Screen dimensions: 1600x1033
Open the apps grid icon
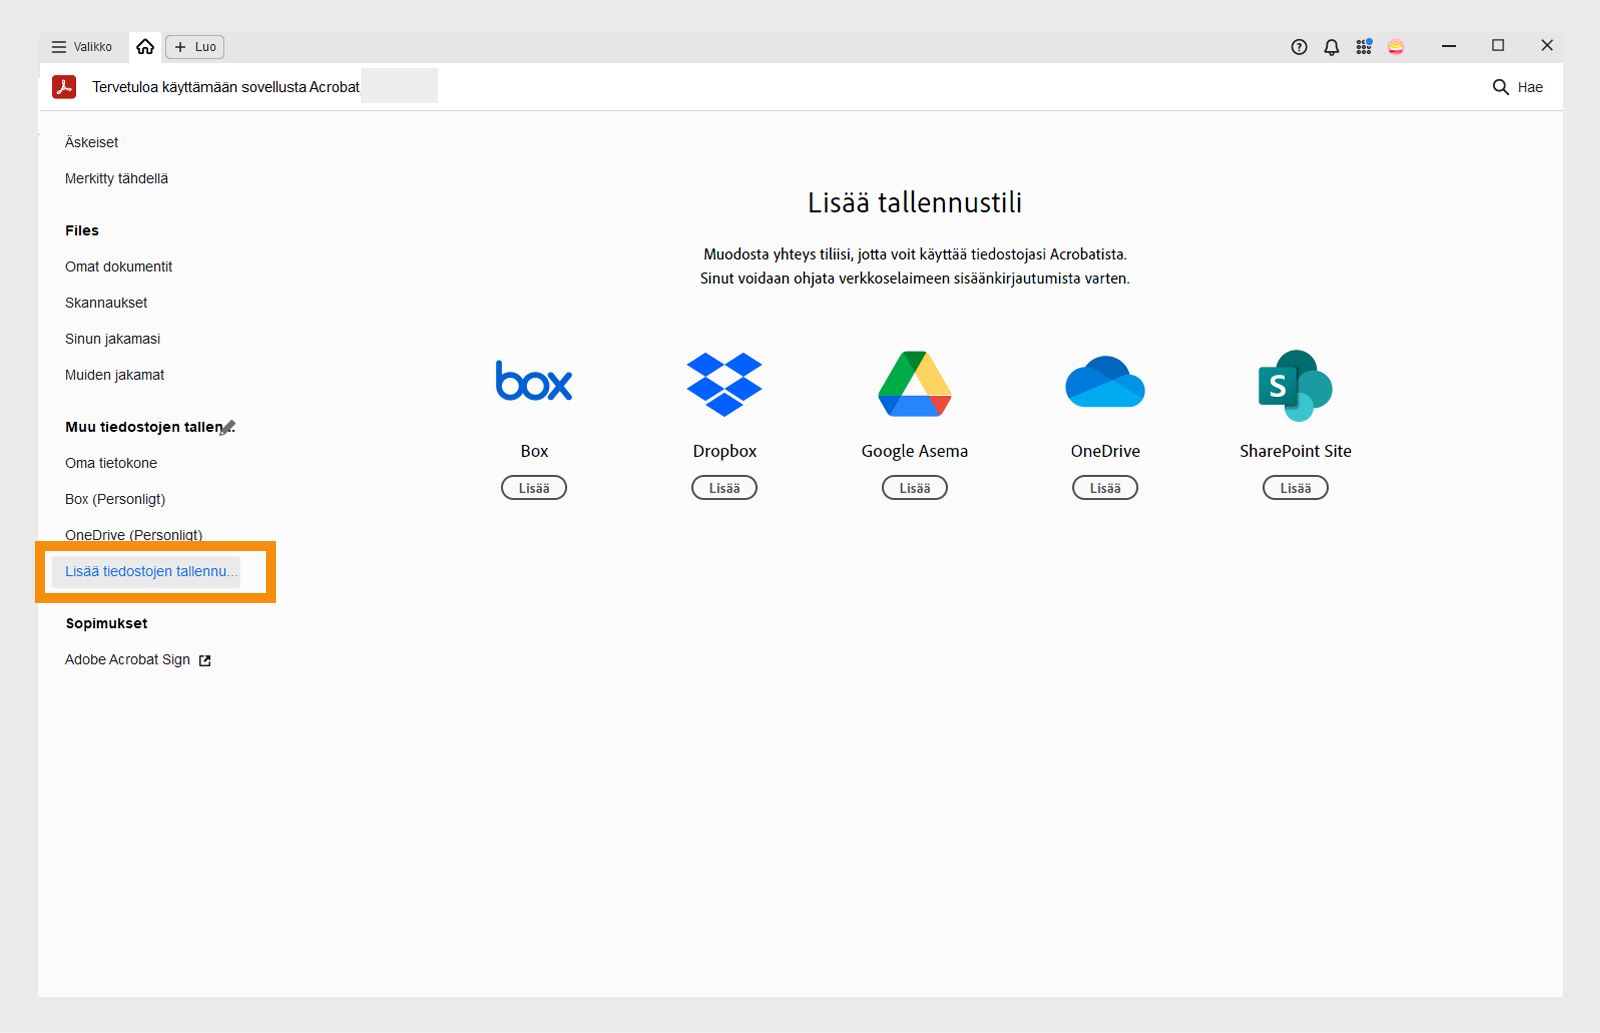tap(1364, 47)
